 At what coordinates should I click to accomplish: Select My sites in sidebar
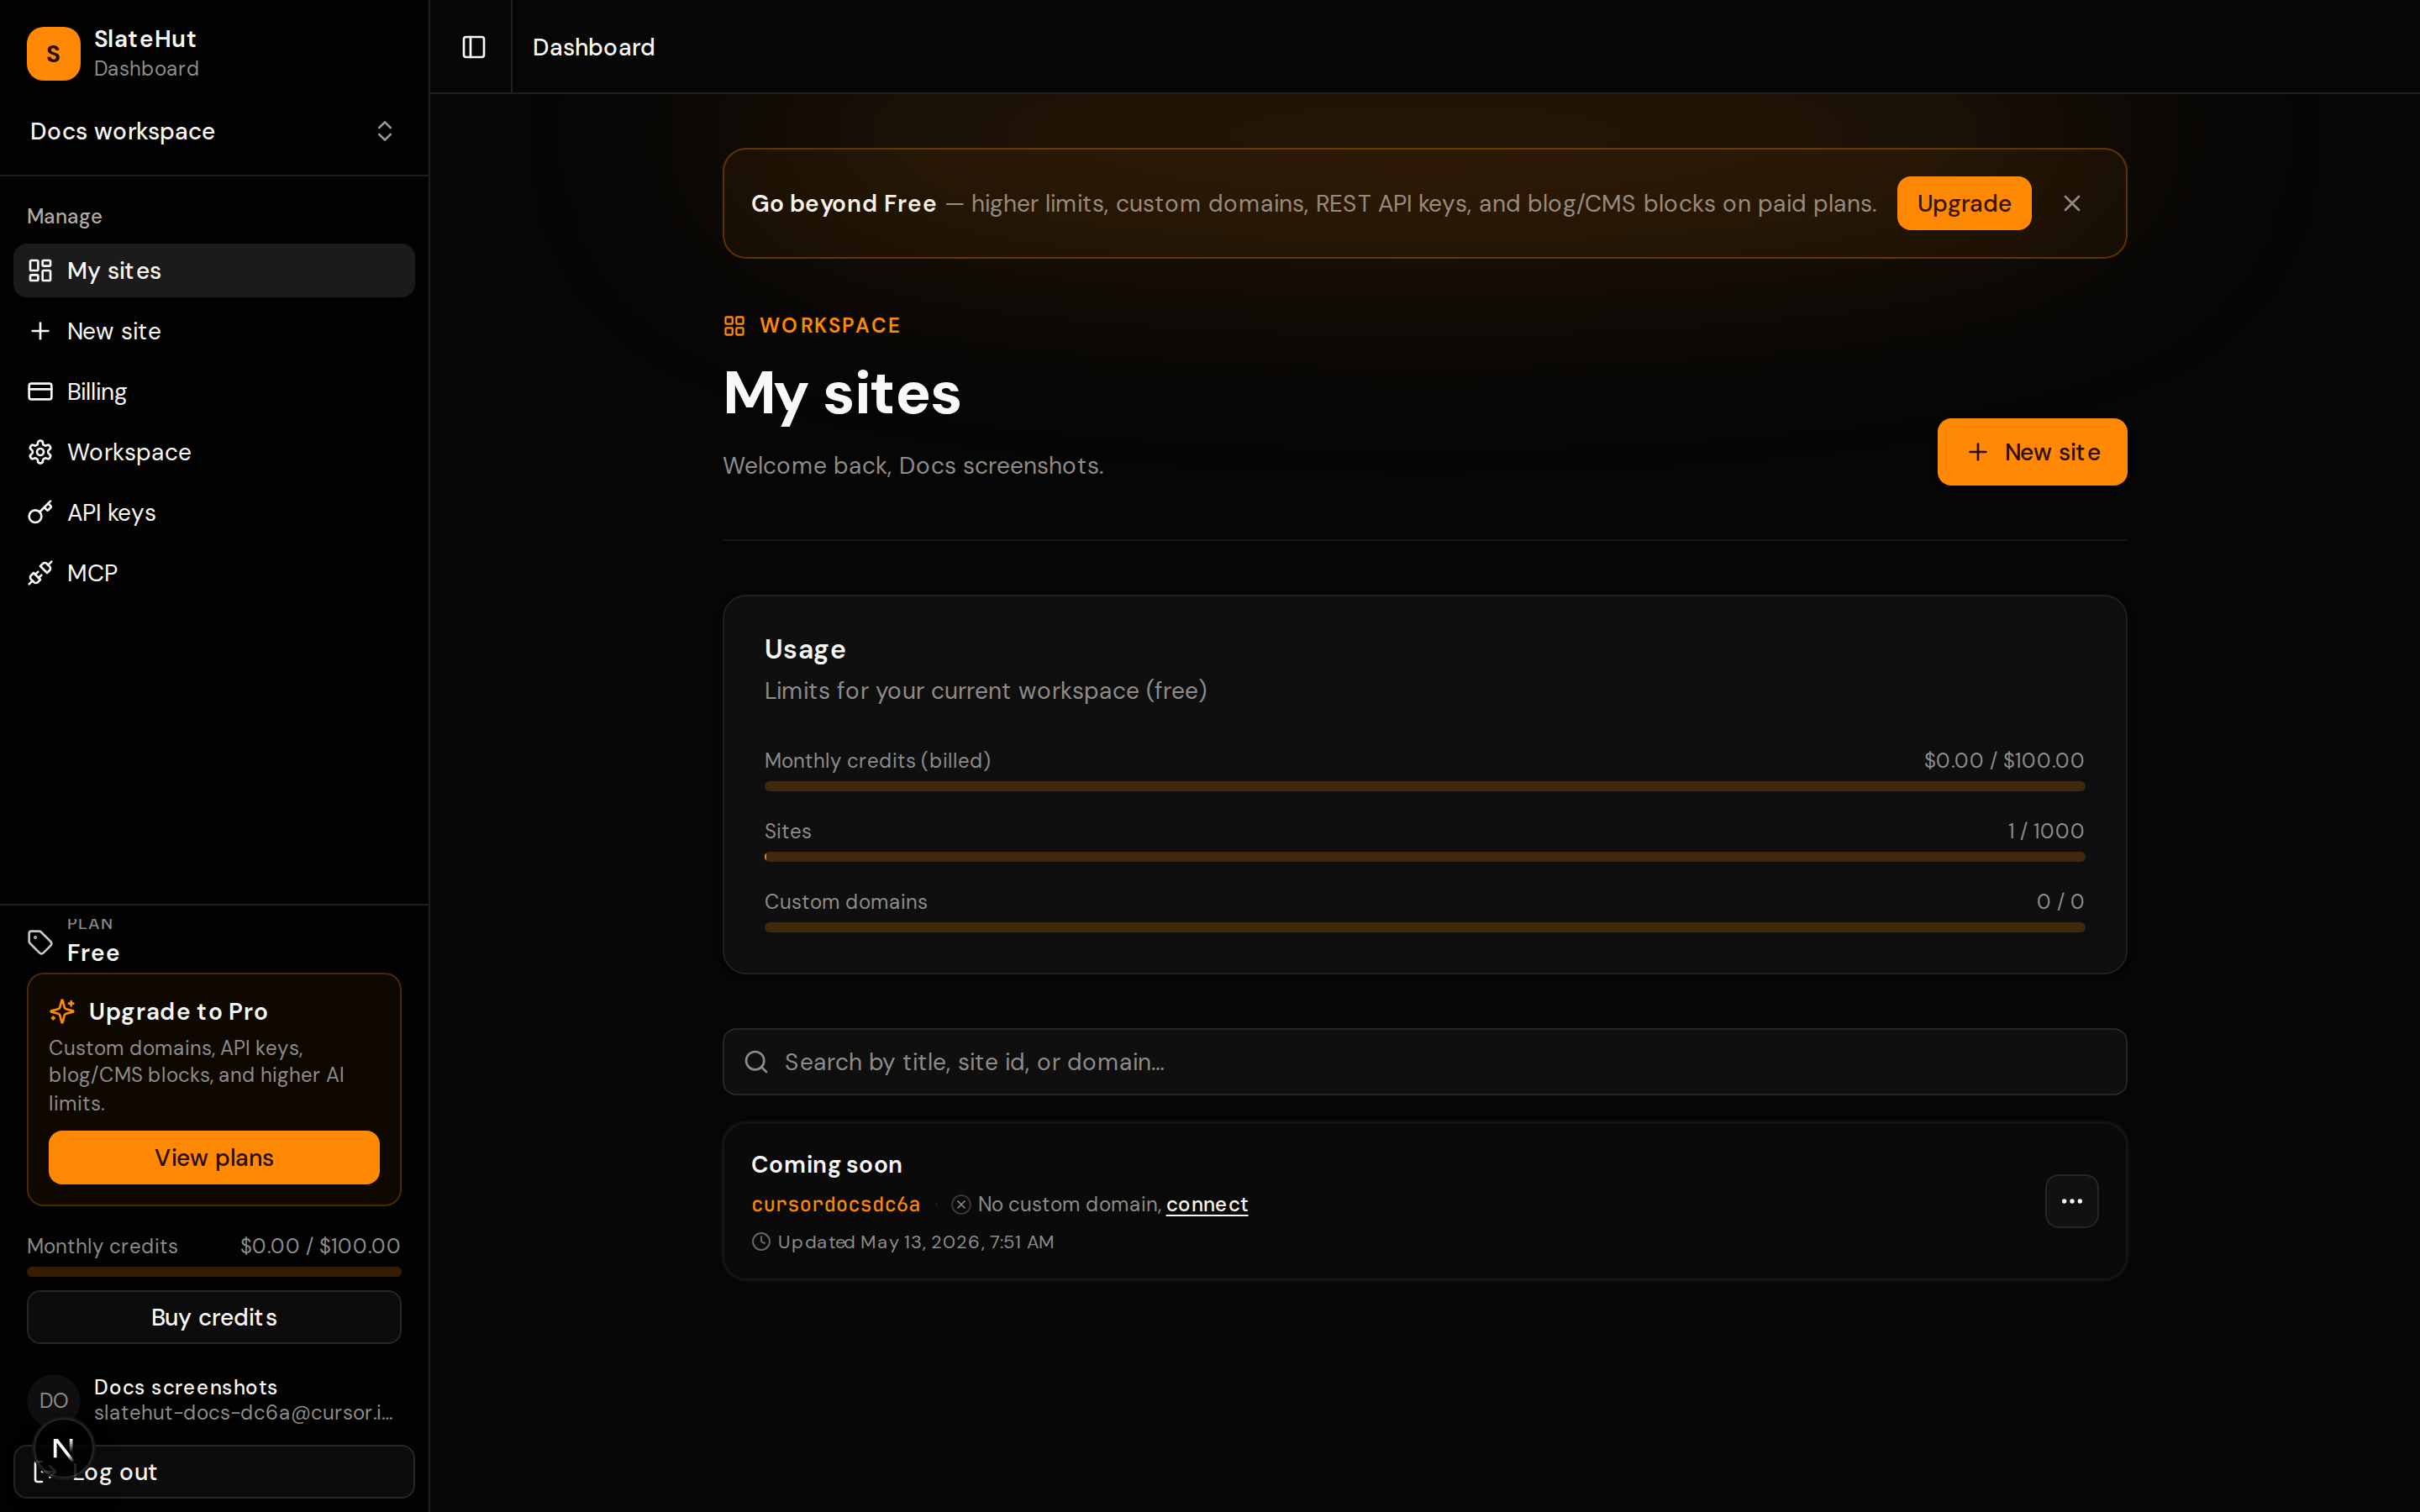(214, 270)
